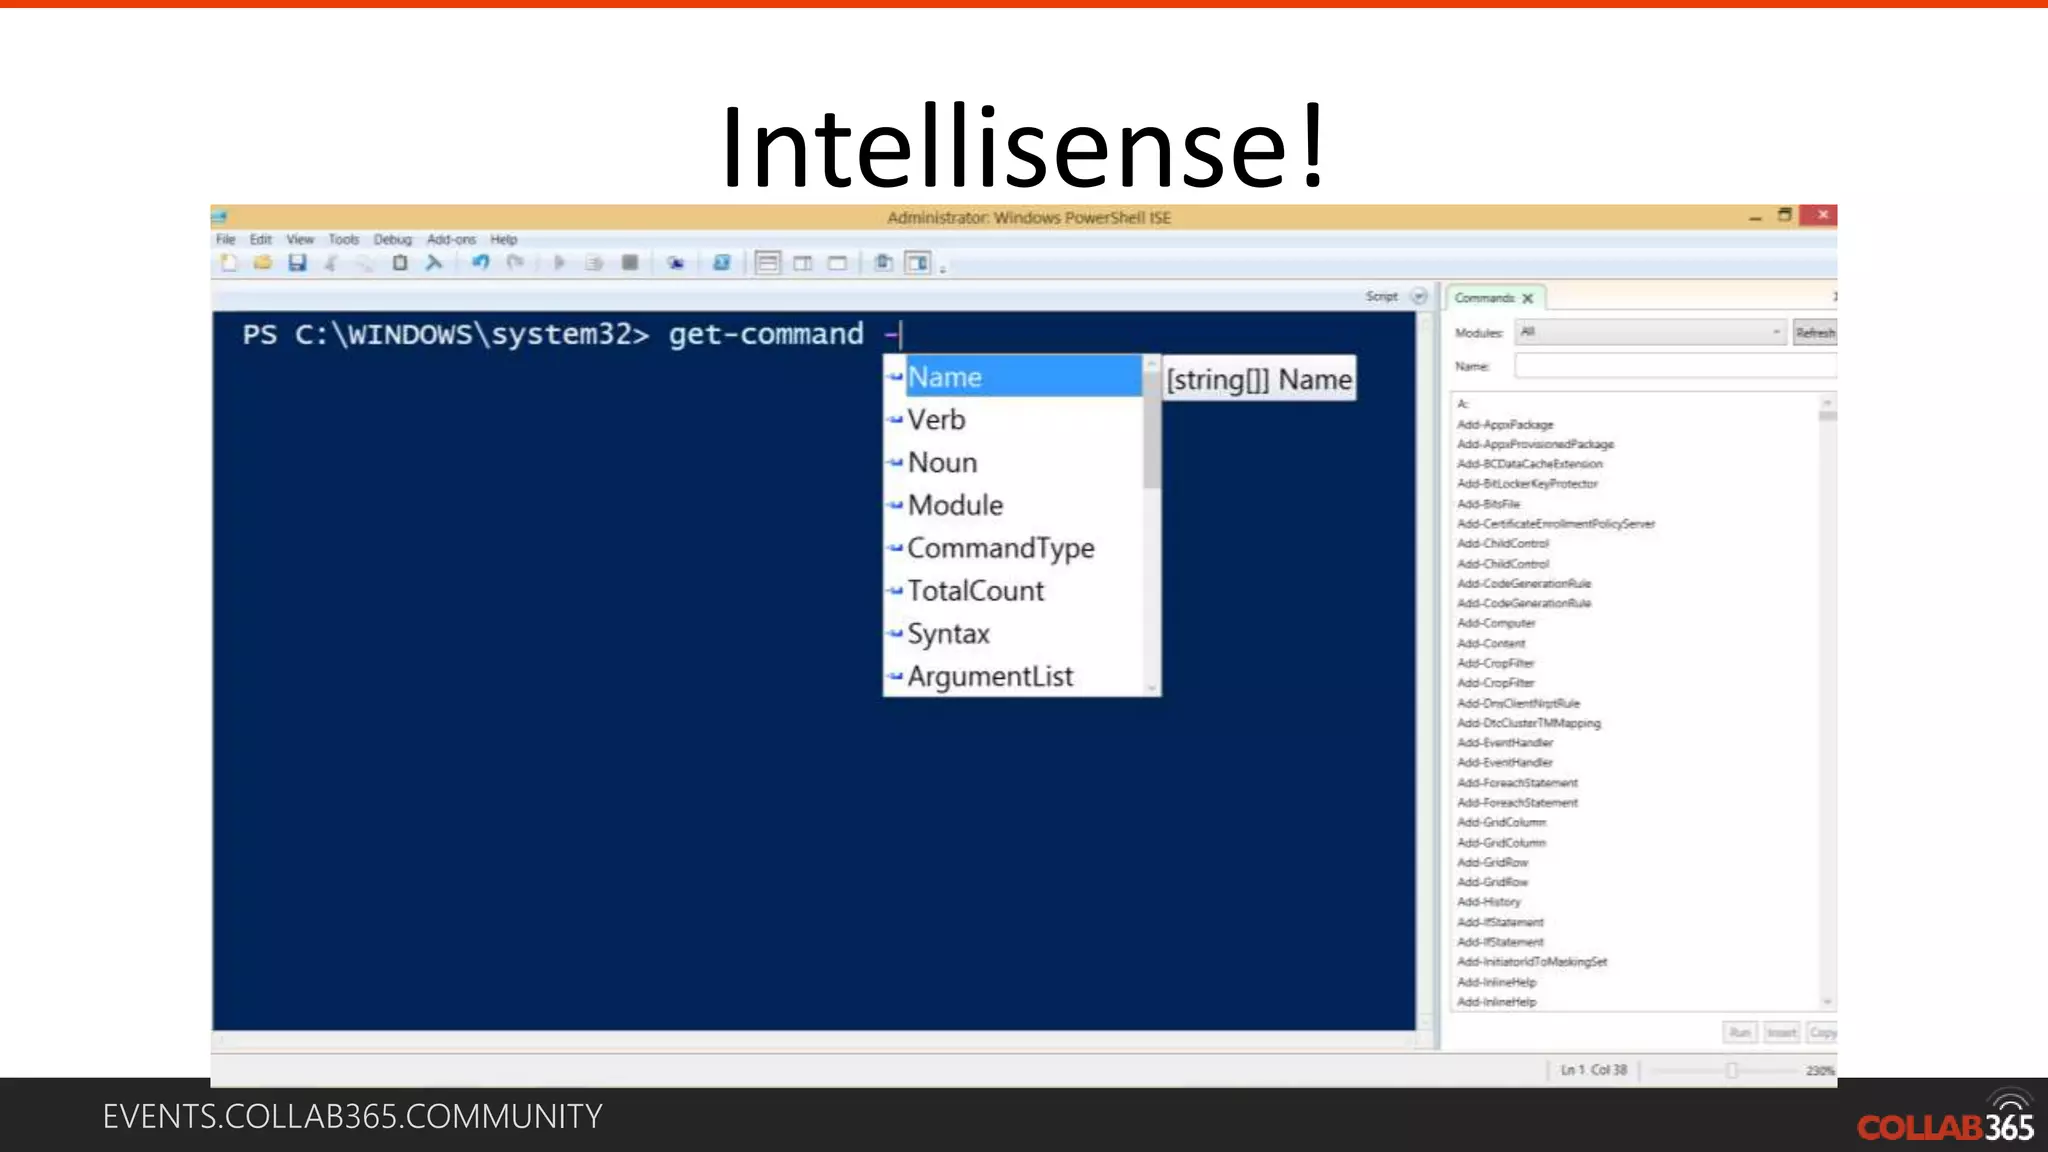
Task: Select Add-BitLockerKeyProtector in the command list
Action: 1527,484
